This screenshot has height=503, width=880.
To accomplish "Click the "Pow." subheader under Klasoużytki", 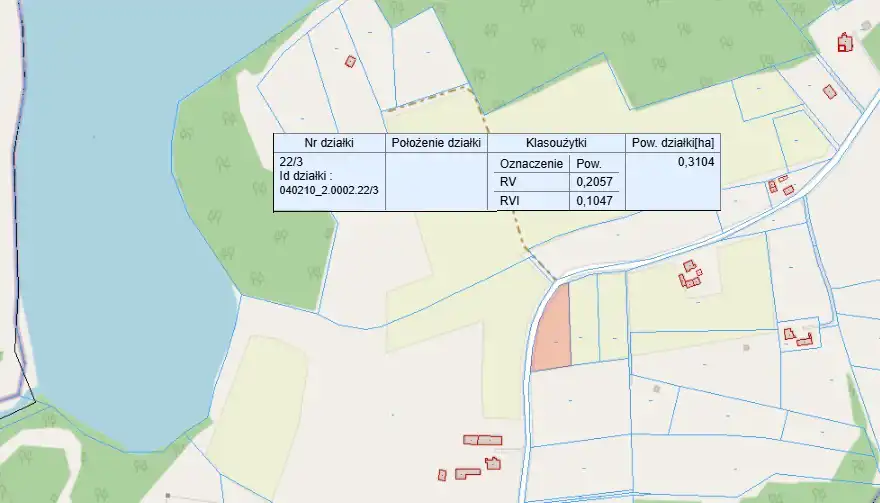I will coord(589,163).
